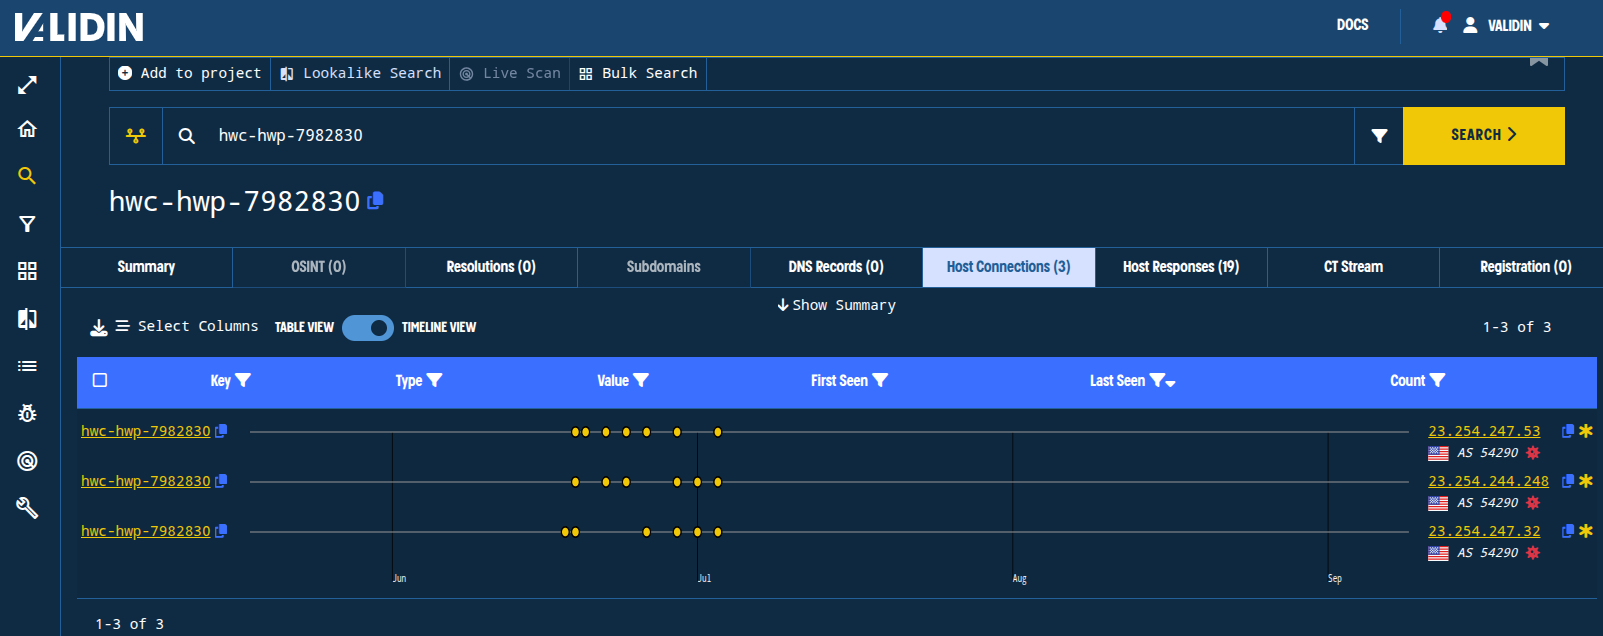Click the bookmark icon at top right
The image size is (1603, 636).
(x=1539, y=62)
